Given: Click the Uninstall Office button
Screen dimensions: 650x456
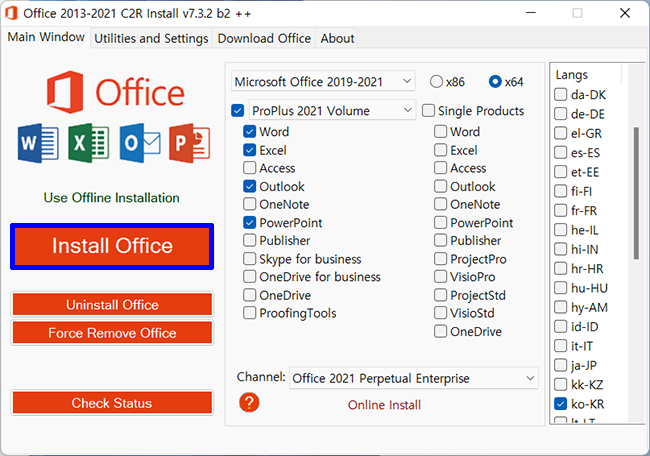Looking at the screenshot, I should [112, 305].
